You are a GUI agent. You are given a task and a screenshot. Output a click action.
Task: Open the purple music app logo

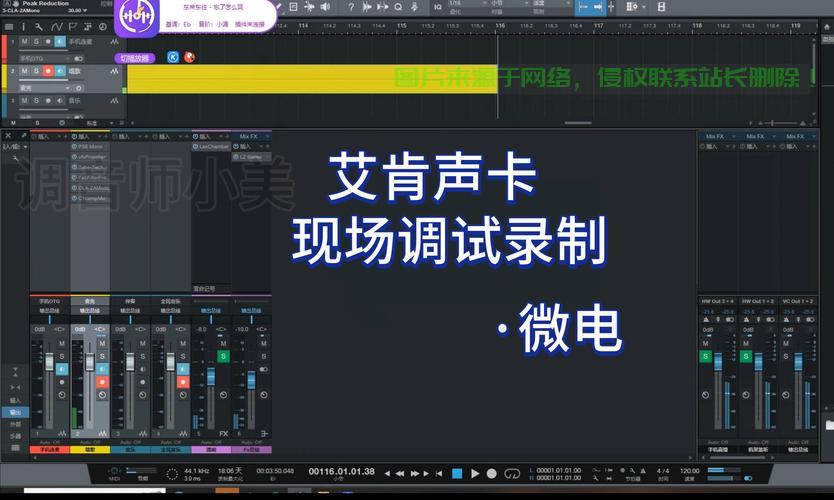click(137, 16)
